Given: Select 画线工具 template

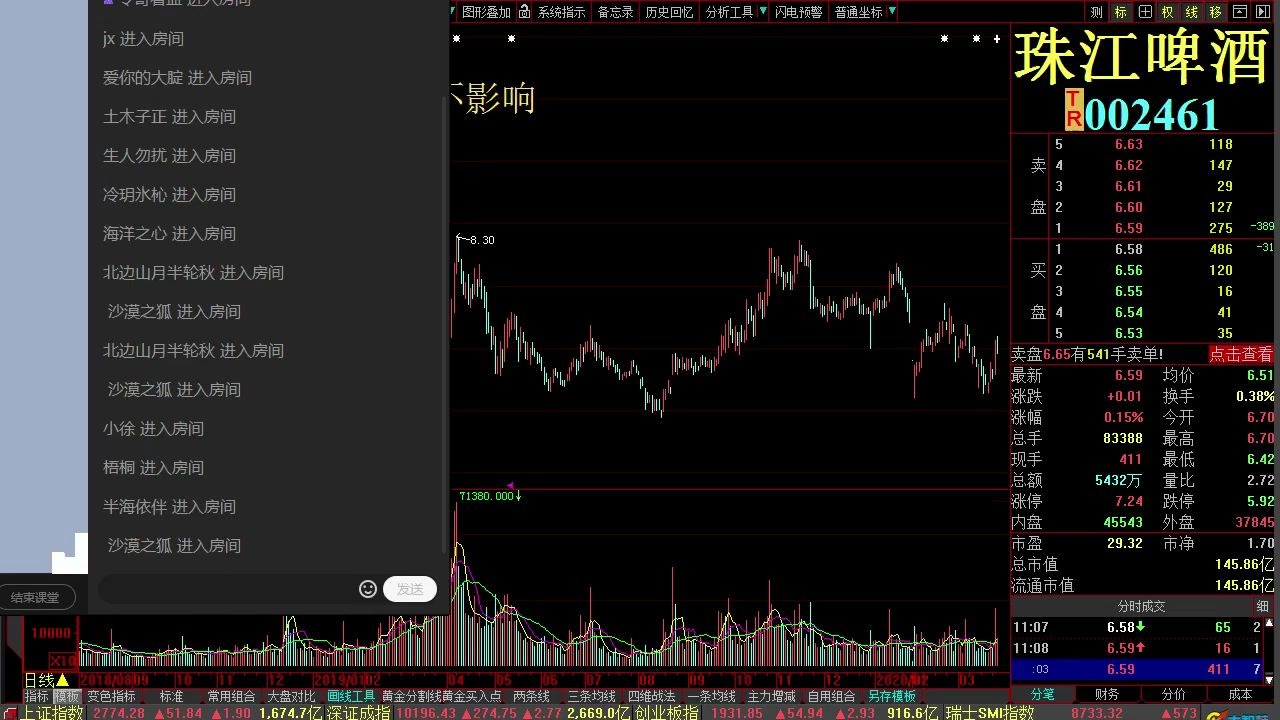Looking at the screenshot, I should click(351, 696).
